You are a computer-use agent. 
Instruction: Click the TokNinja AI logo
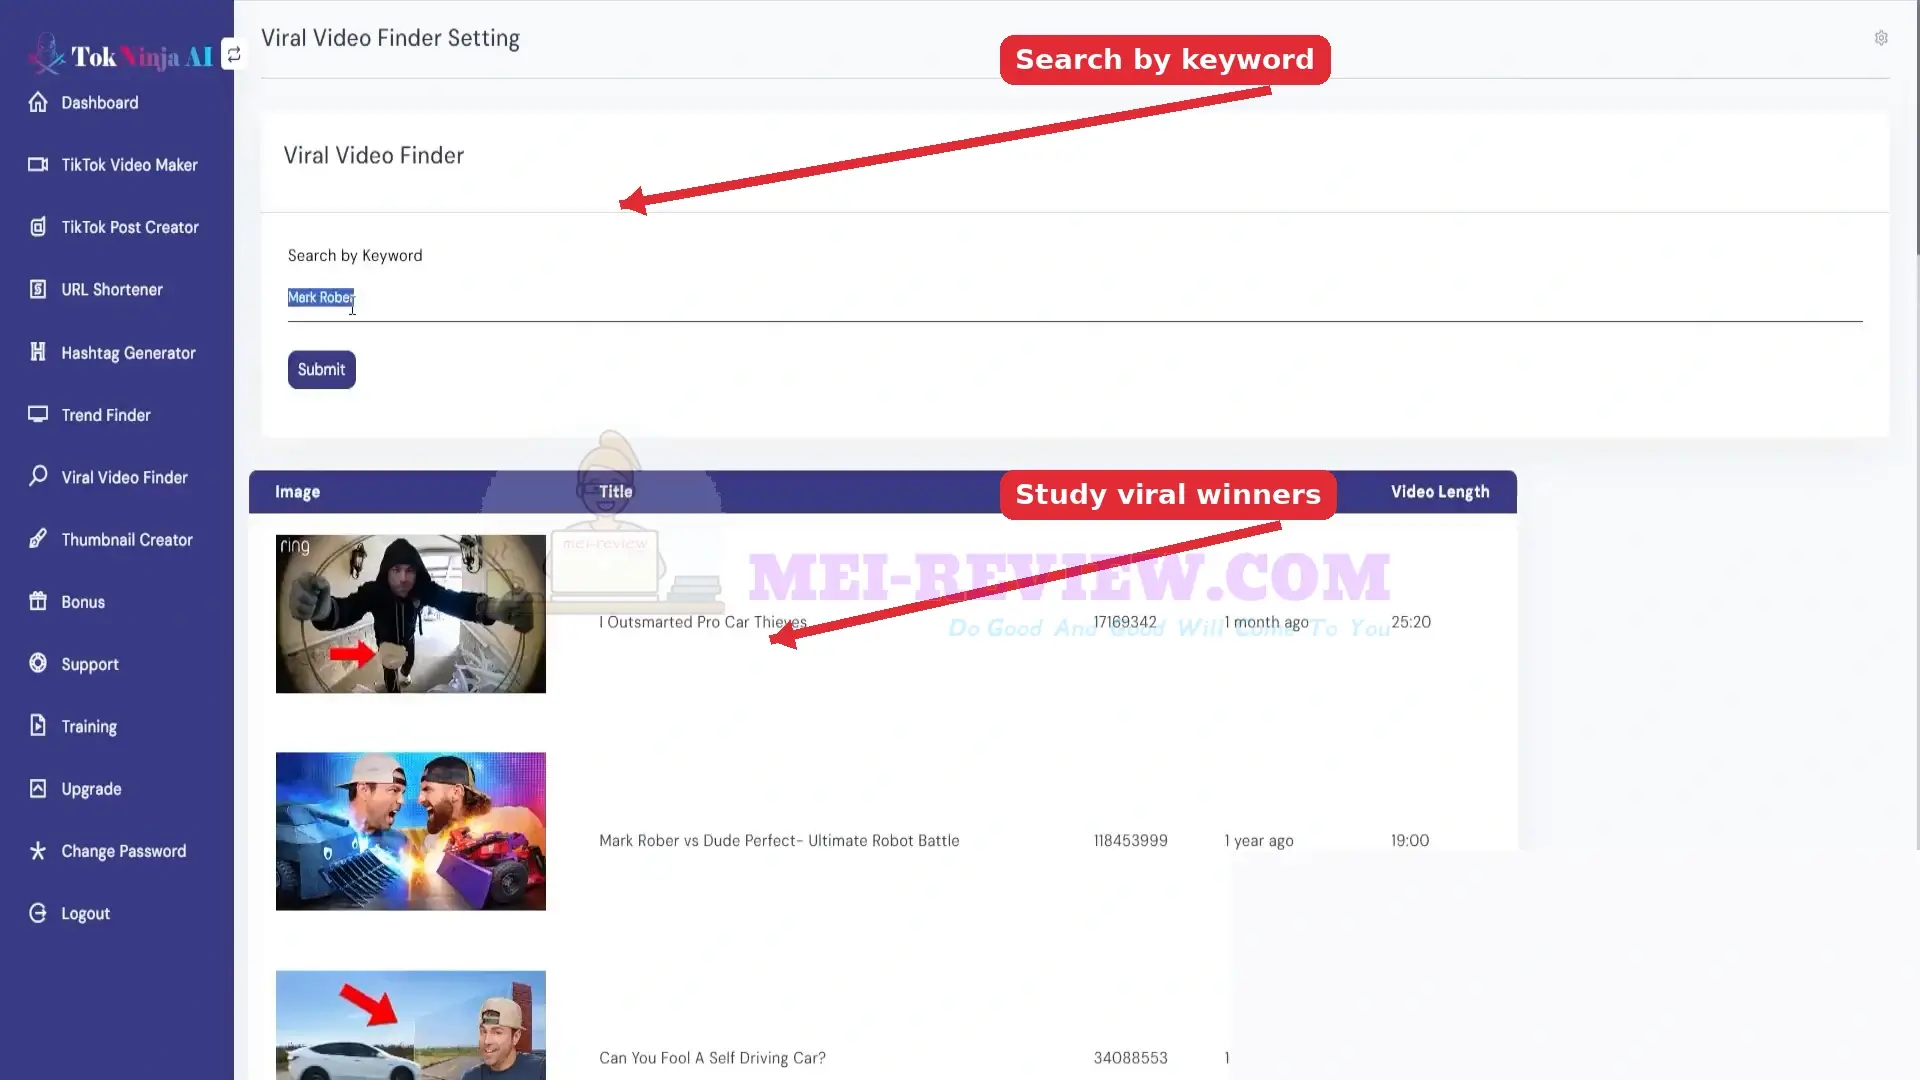120,55
